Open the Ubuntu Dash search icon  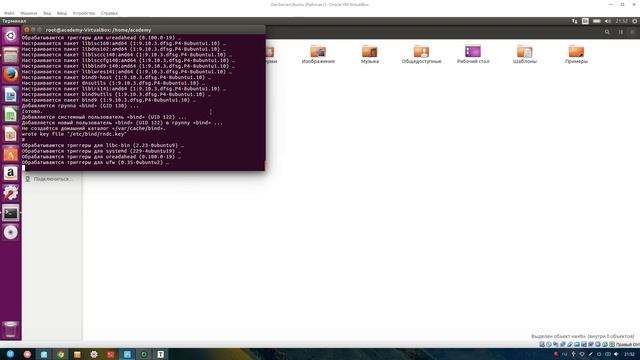[x=11, y=36]
